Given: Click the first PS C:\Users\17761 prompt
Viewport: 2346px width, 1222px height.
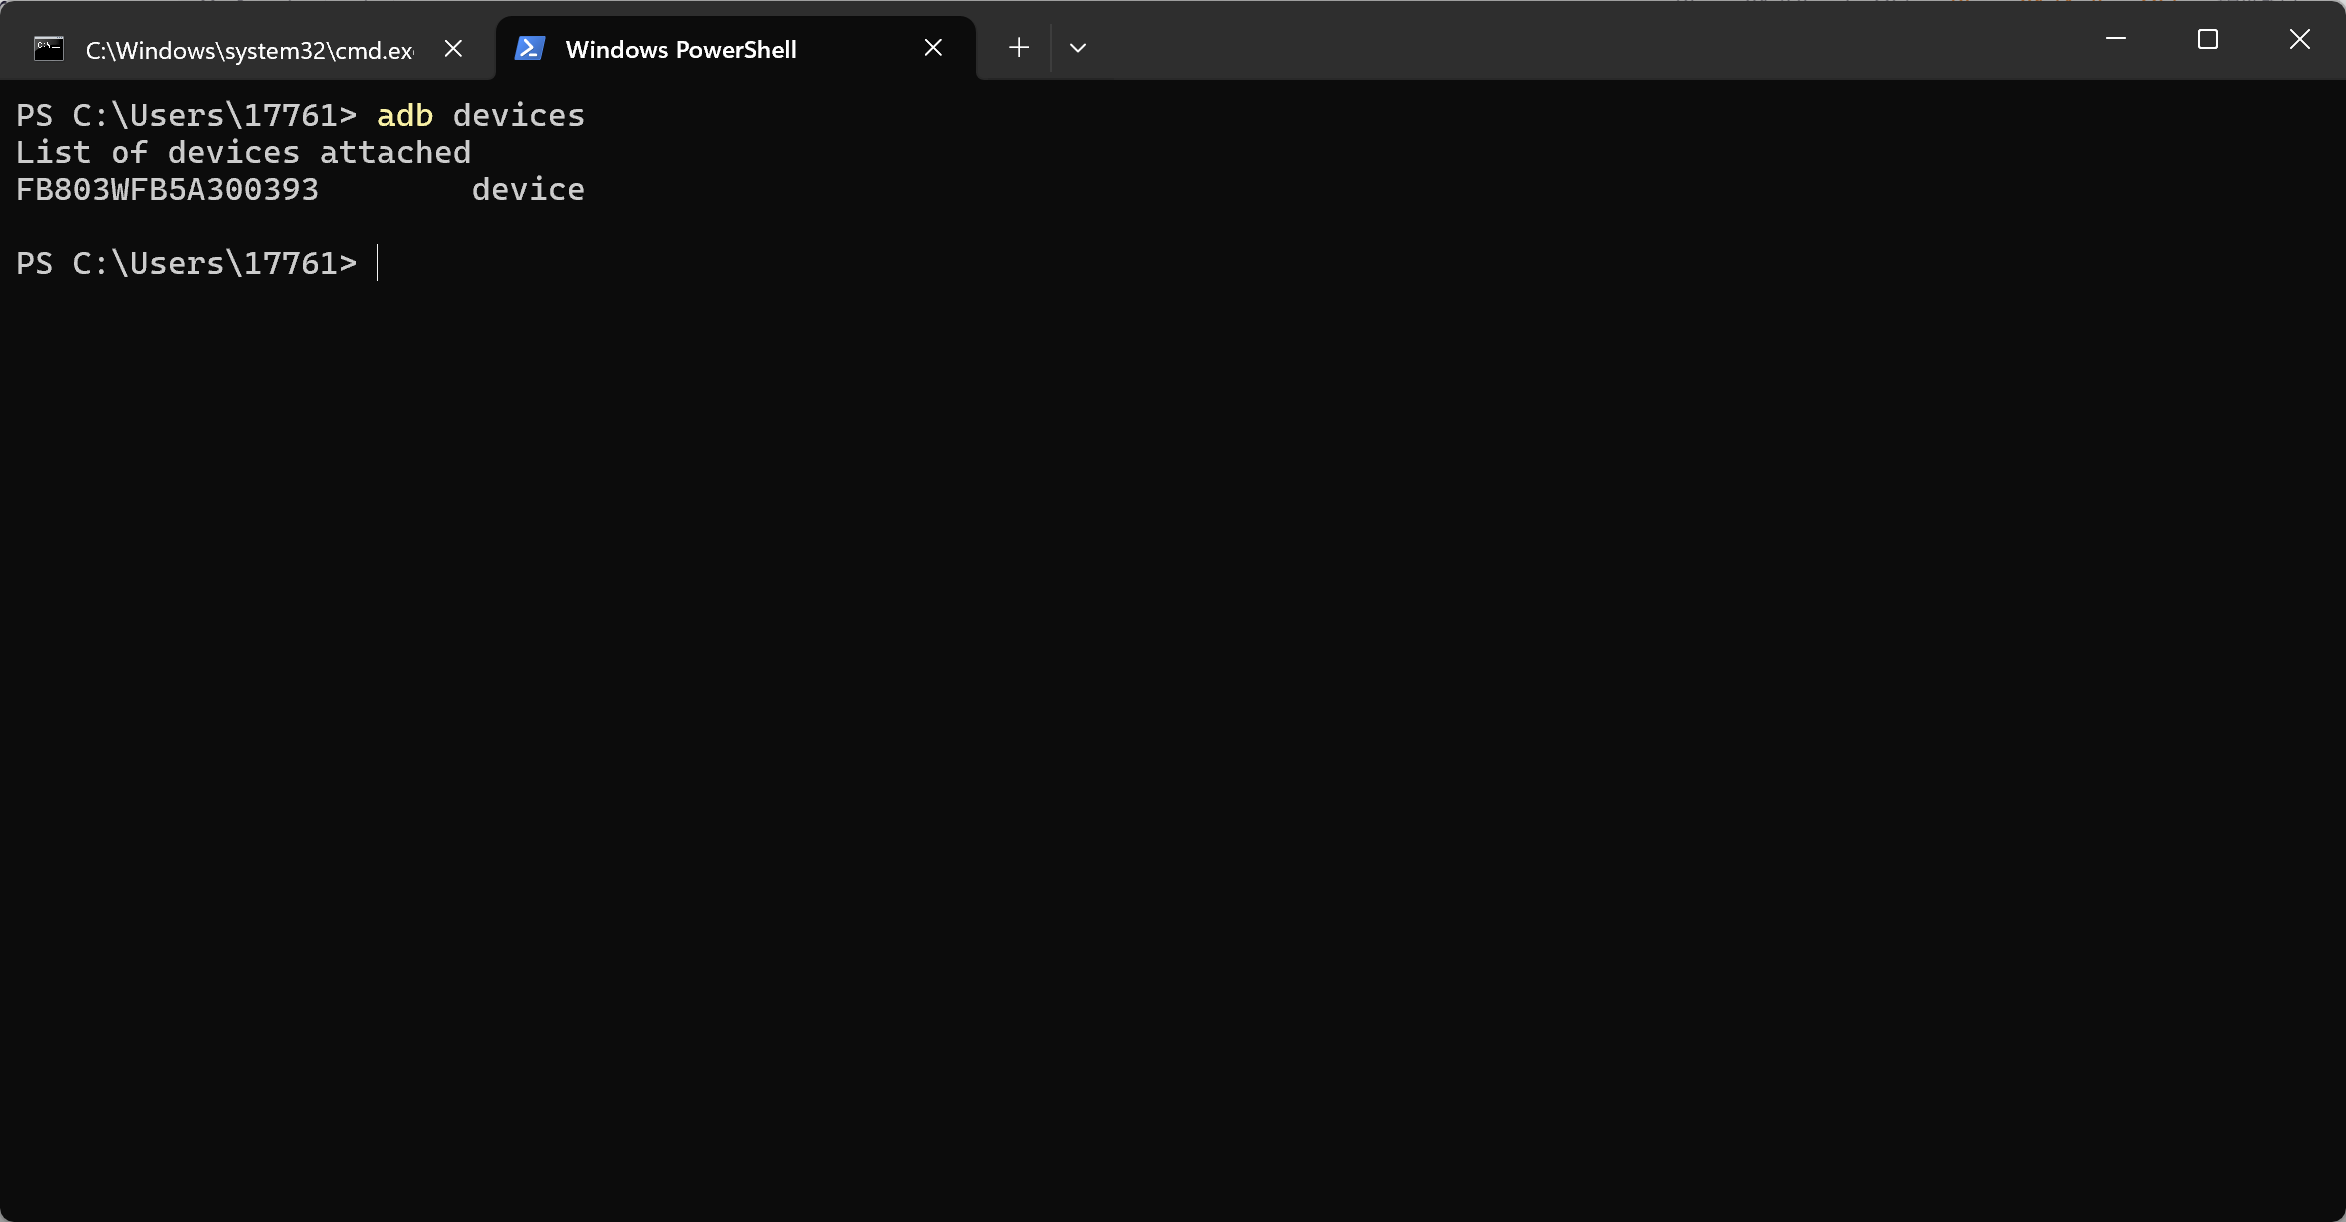Looking at the screenshot, I should pos(185,116).
